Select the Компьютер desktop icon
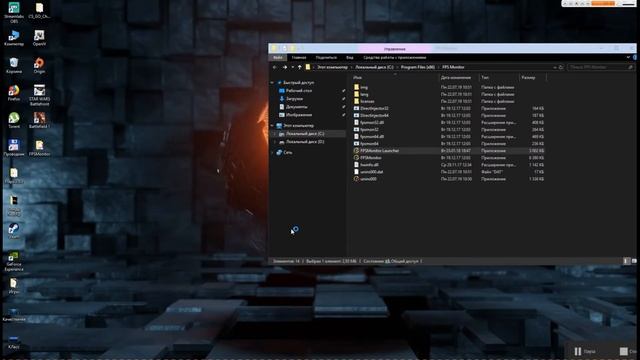The image size is (640, 360). [14, 38]
